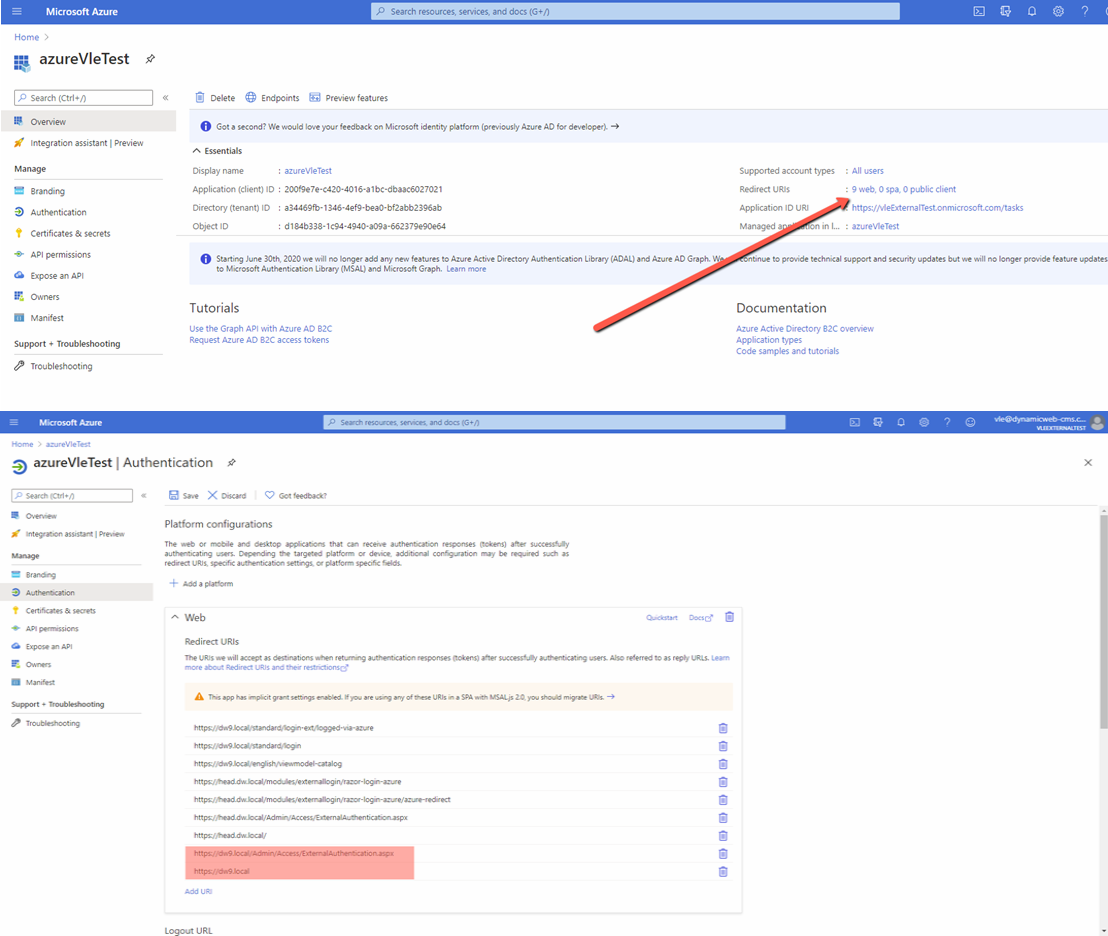
Task: Click the Got feedback heart icon
Action: coord(269,496)
